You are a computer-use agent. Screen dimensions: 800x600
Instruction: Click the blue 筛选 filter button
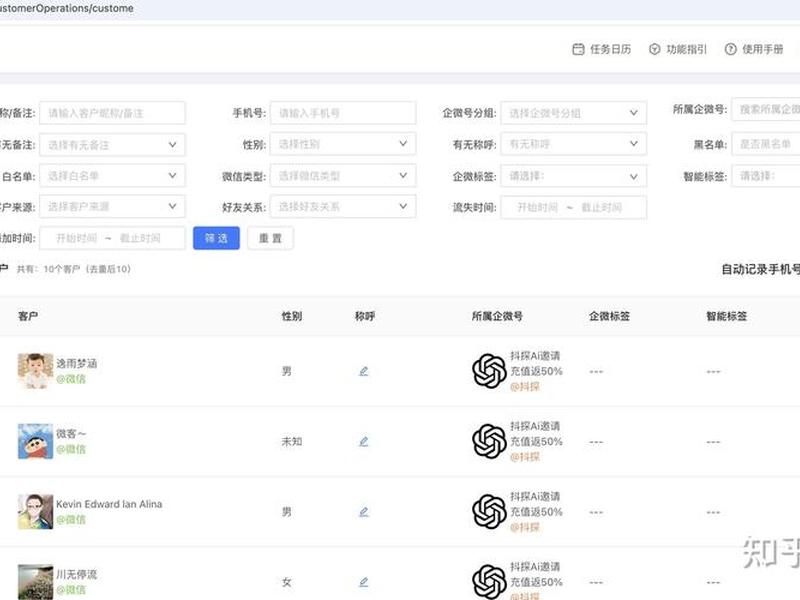point(216,238)
